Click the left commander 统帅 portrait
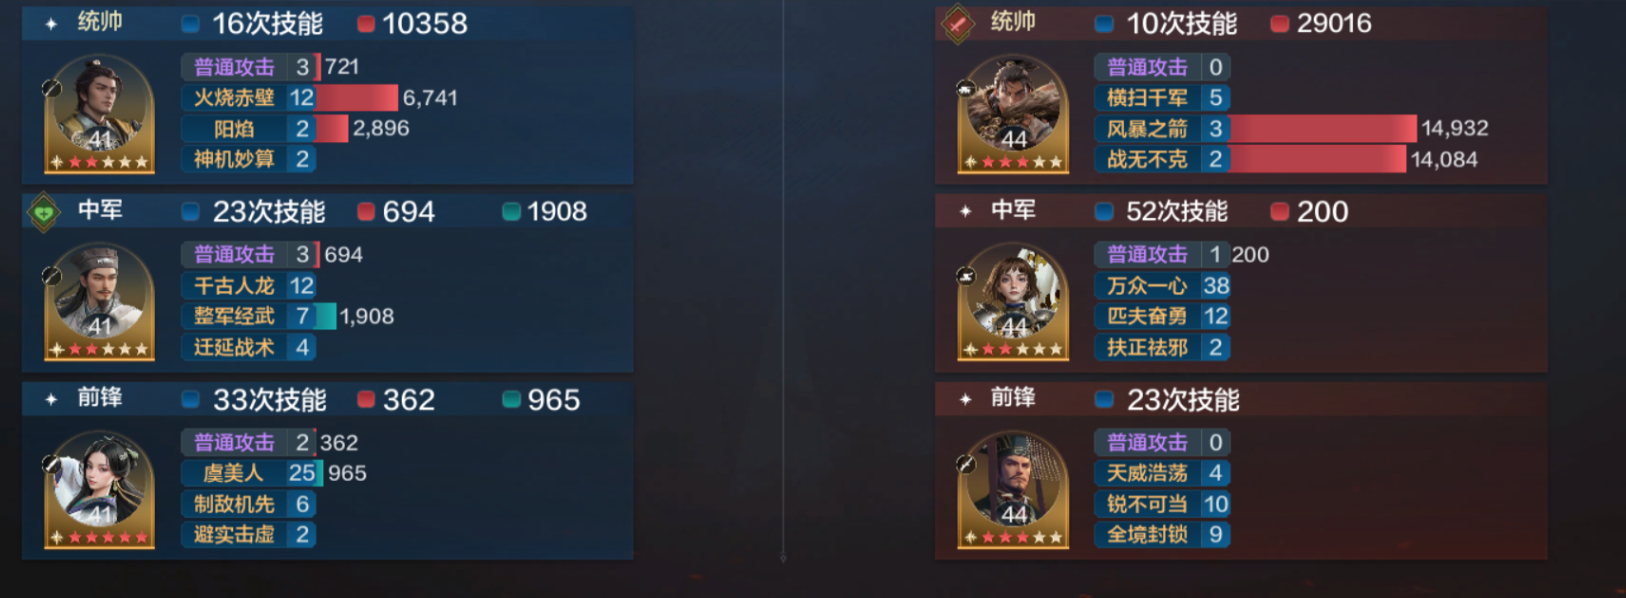 tap(100, 113)
